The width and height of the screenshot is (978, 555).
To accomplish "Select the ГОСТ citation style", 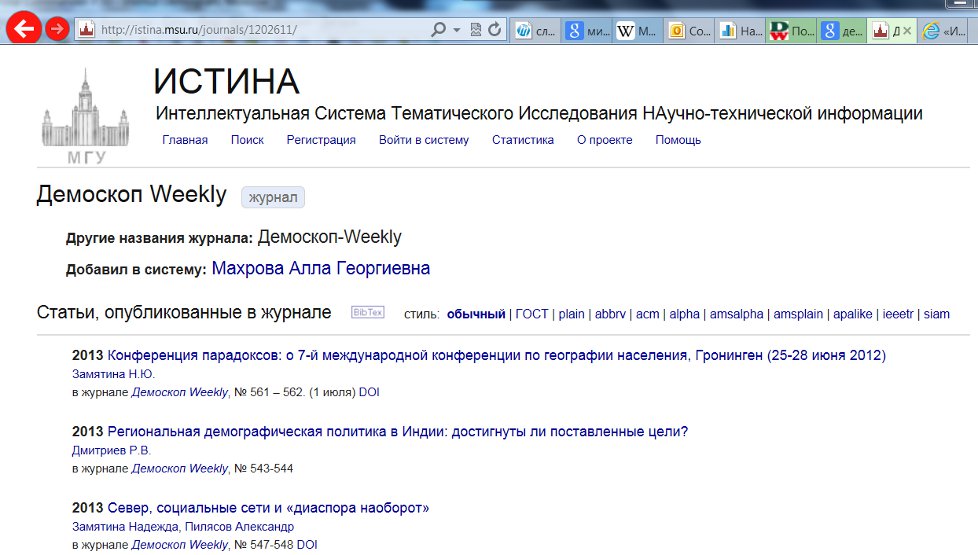I will point(532,314).
